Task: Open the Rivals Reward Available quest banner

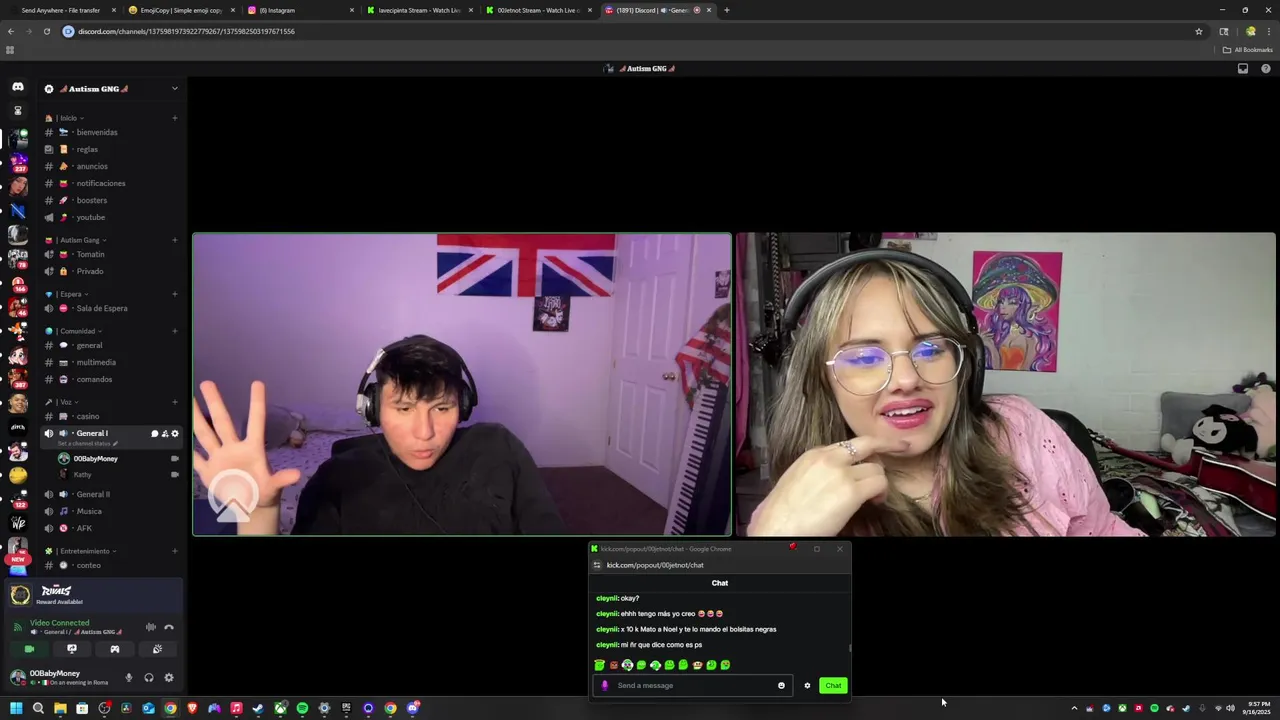Action: point(93,595)
